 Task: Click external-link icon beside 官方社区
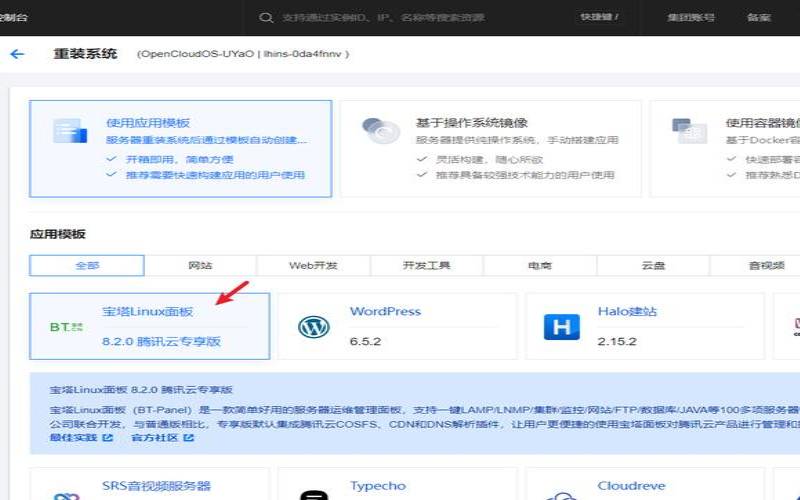pyautogui.click(x=189, y=438)
